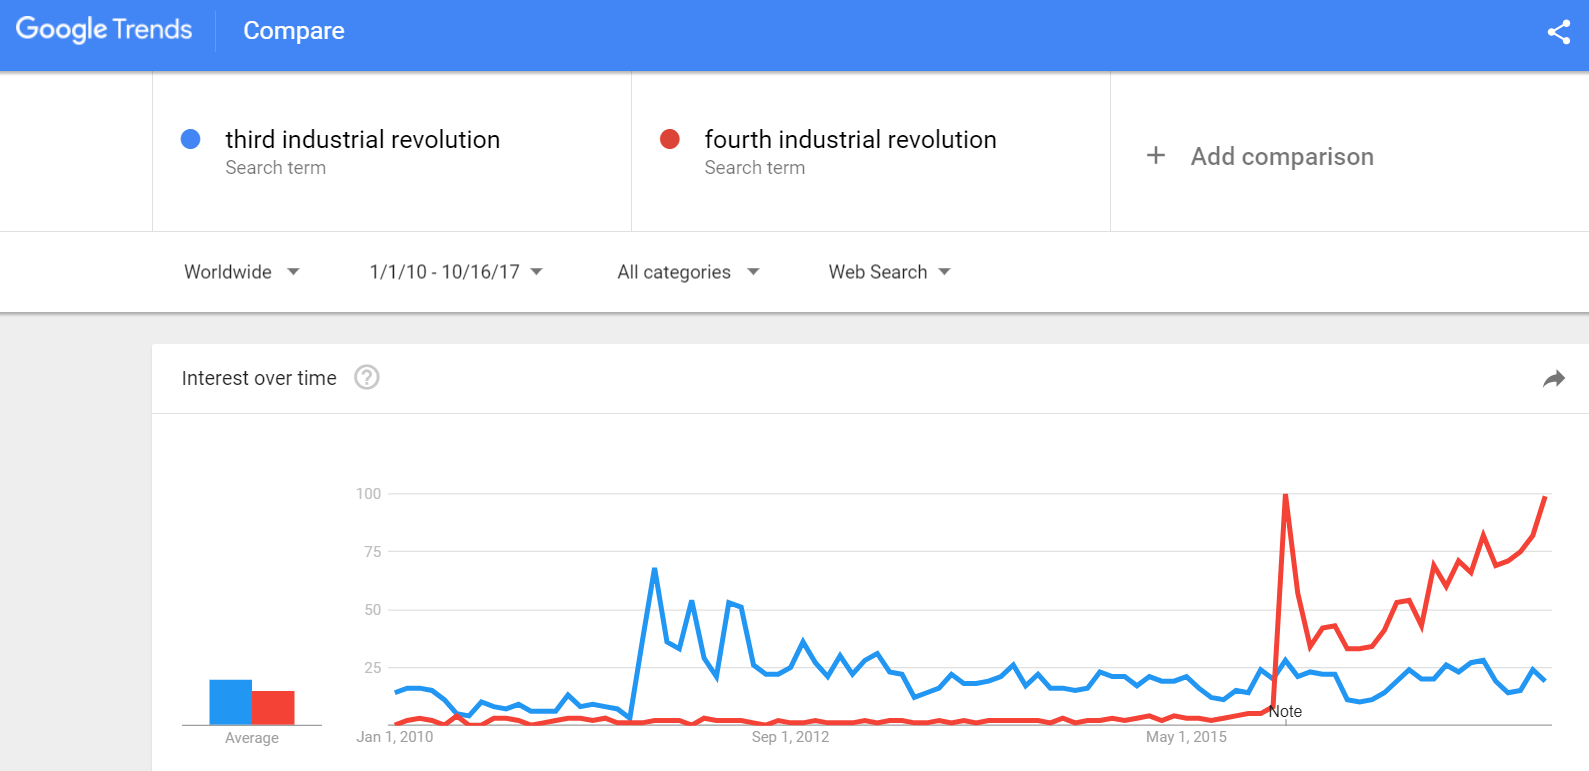
Task: Click the Add comparison button
Action: pyautogui.click(x=1282, y=156)
